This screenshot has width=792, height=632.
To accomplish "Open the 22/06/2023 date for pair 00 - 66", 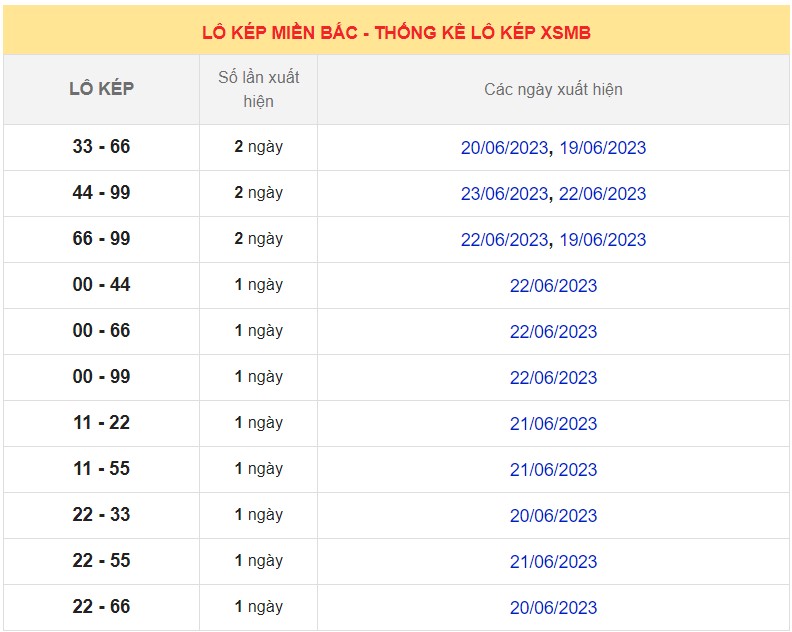I will 554,331.
